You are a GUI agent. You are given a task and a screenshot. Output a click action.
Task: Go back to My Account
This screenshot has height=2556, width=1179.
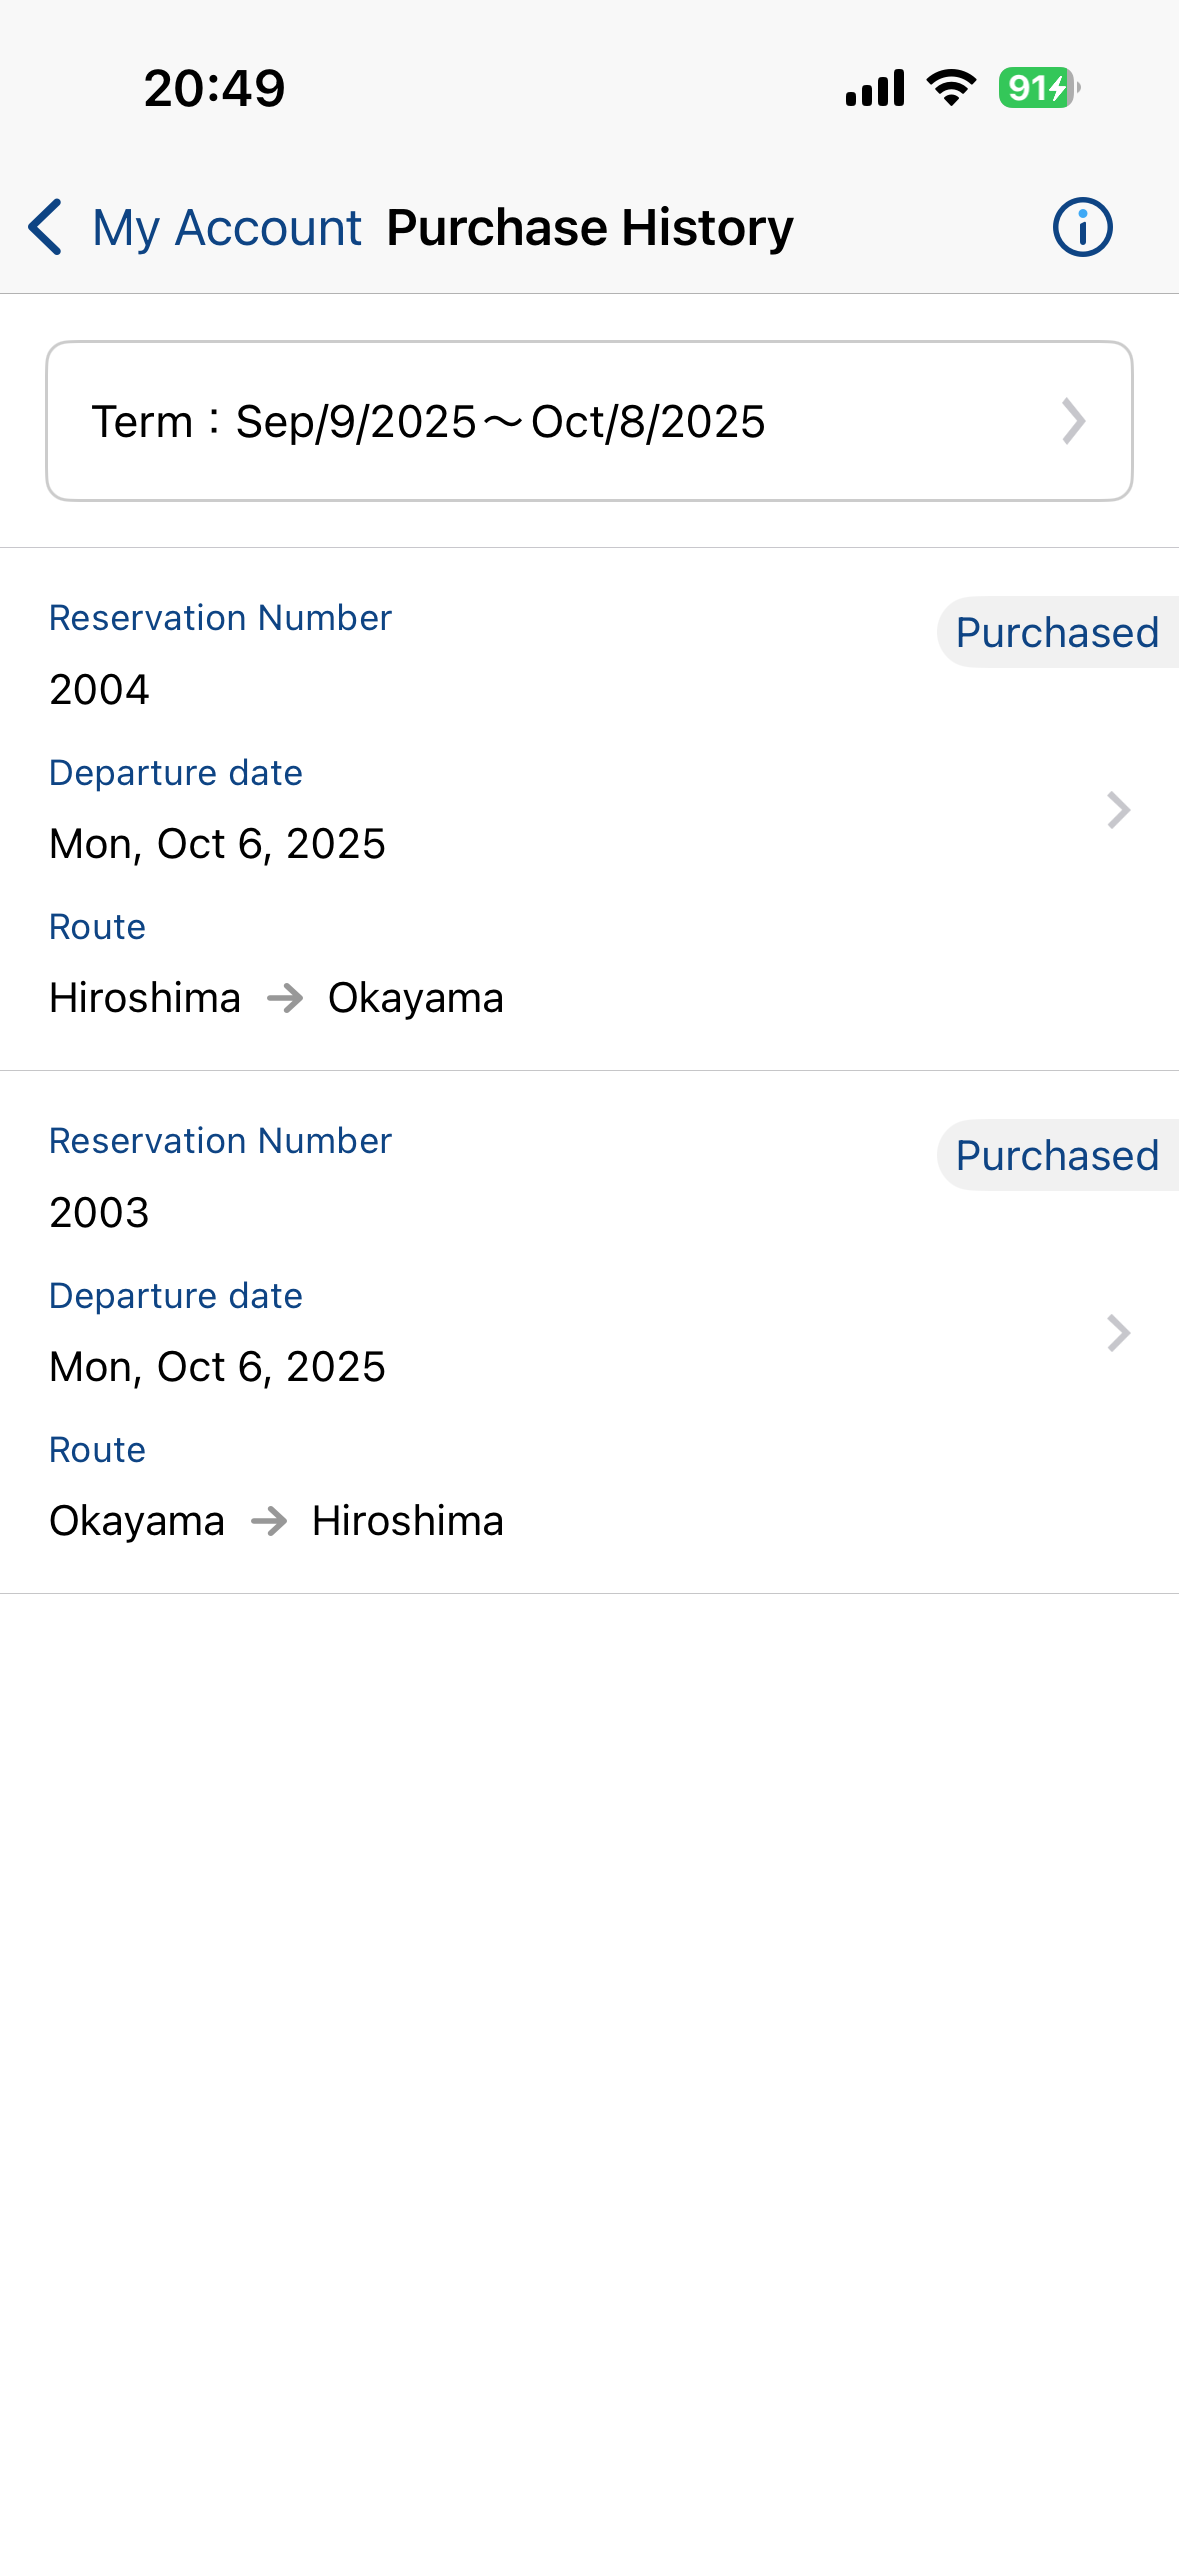tap(226, 227)
